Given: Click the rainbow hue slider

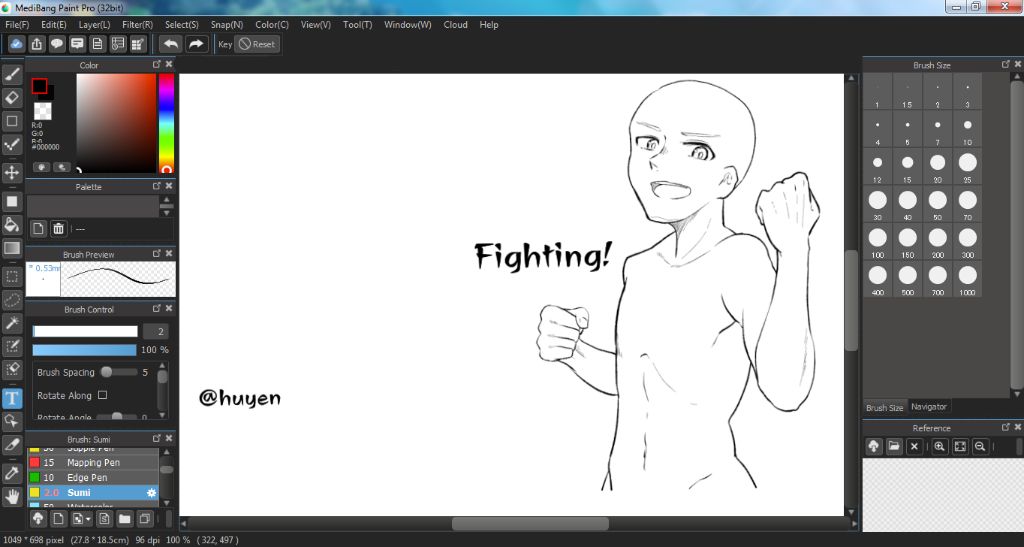Looking at the screenshot, I should click(167, 123).
